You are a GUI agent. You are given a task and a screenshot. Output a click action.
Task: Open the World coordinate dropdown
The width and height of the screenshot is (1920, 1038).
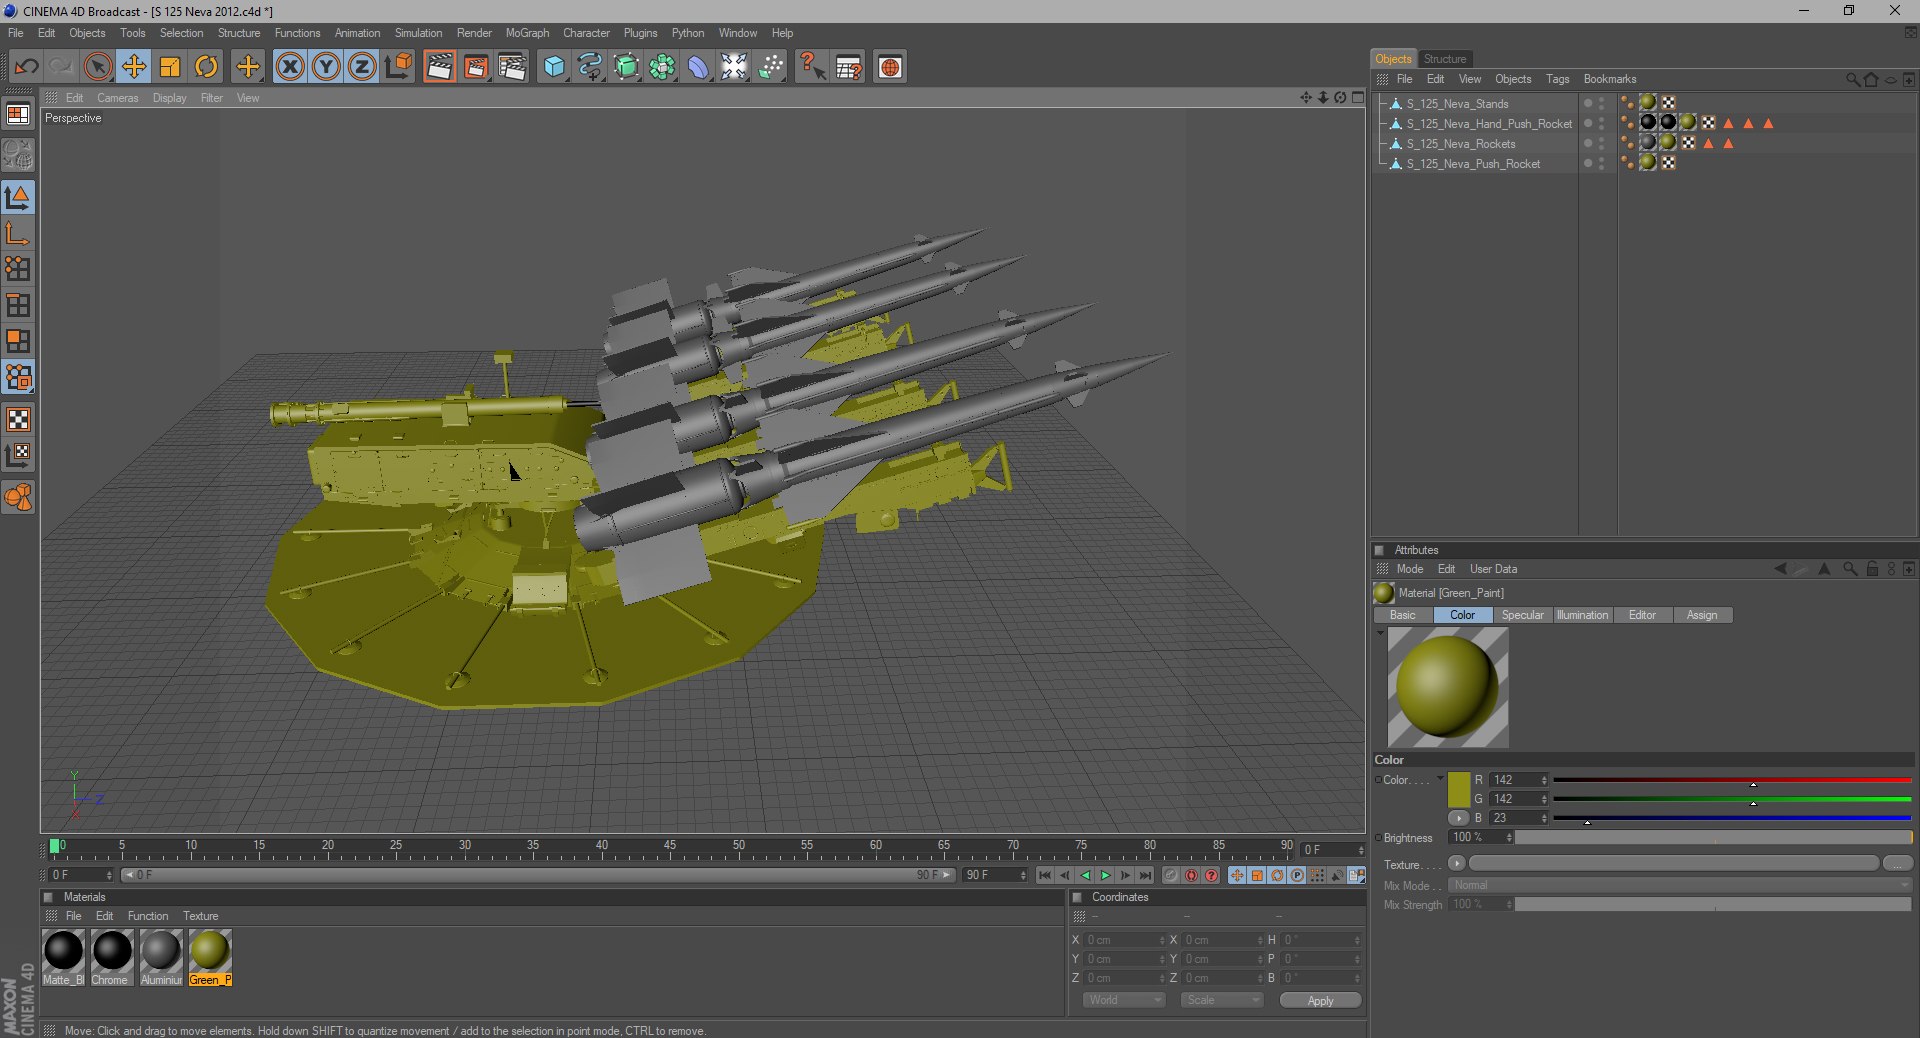(1124, 1000)
